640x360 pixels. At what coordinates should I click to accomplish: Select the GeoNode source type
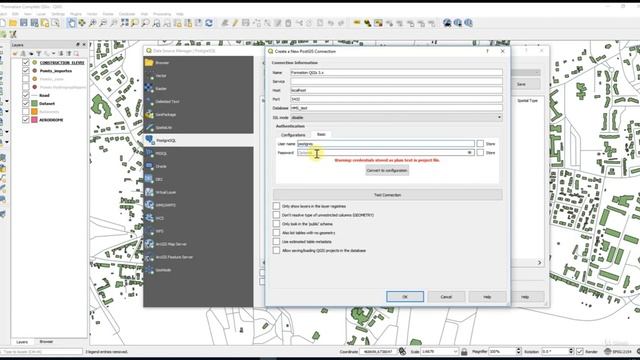click(x=198, y=270)
